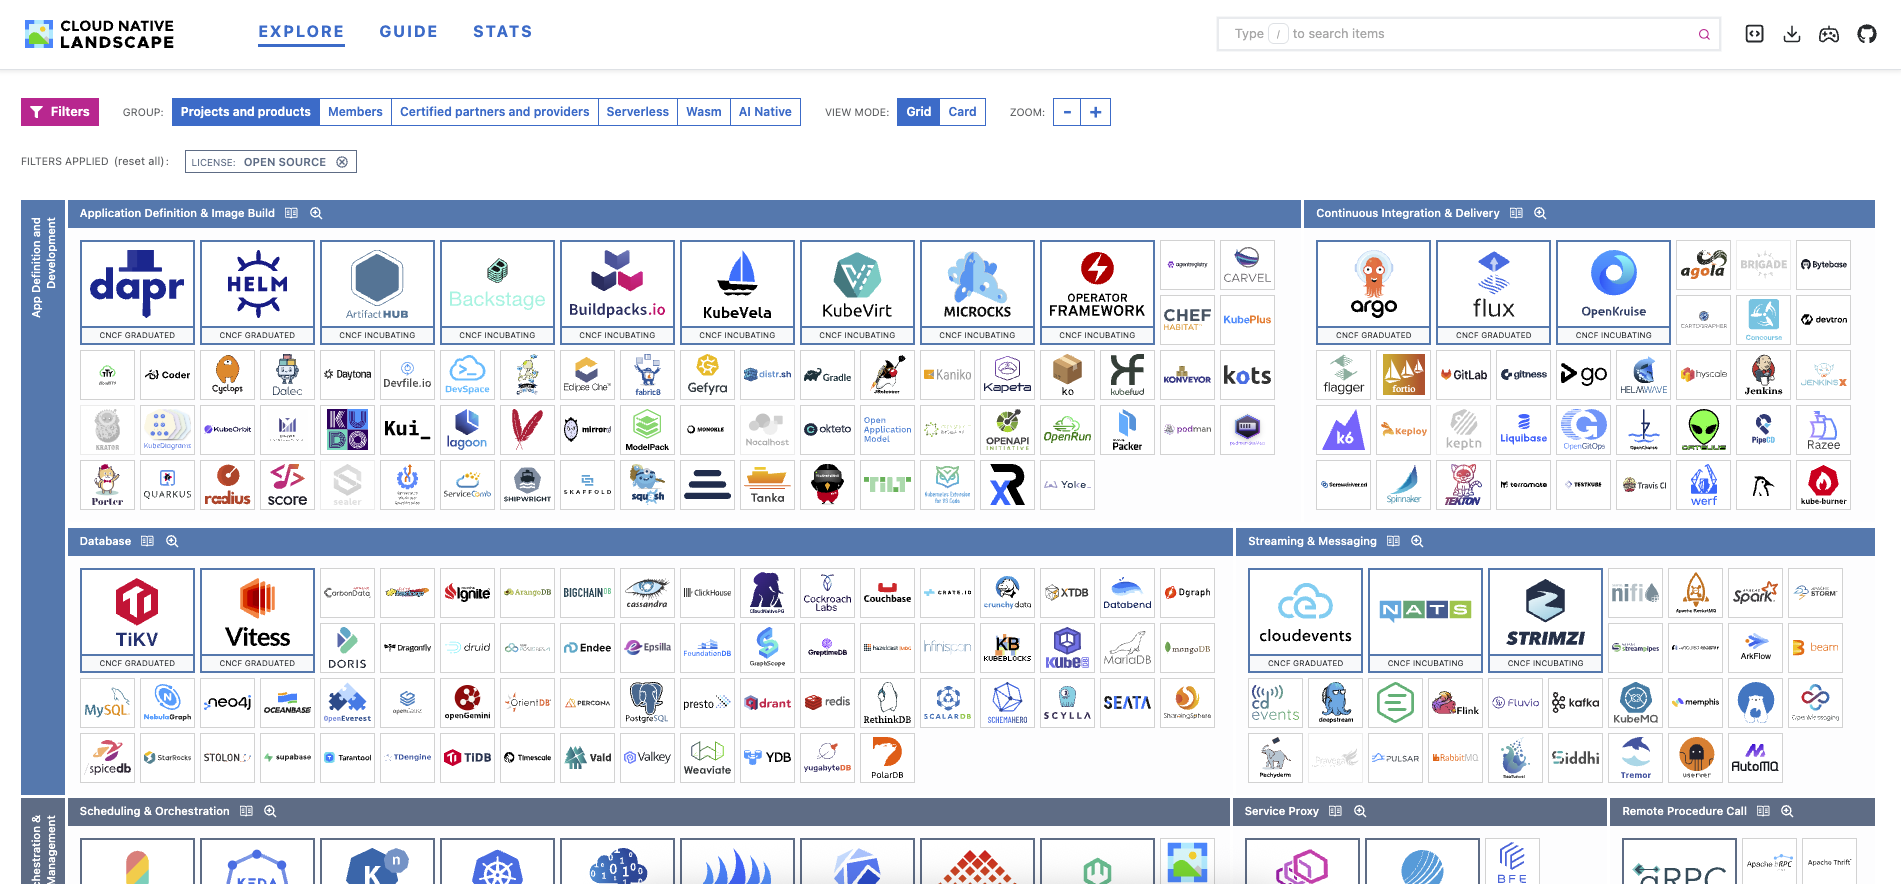This screenshot has height=884, width=1901.
Task: Open the Chef Habitat tile
Action: click(1187, 320)
